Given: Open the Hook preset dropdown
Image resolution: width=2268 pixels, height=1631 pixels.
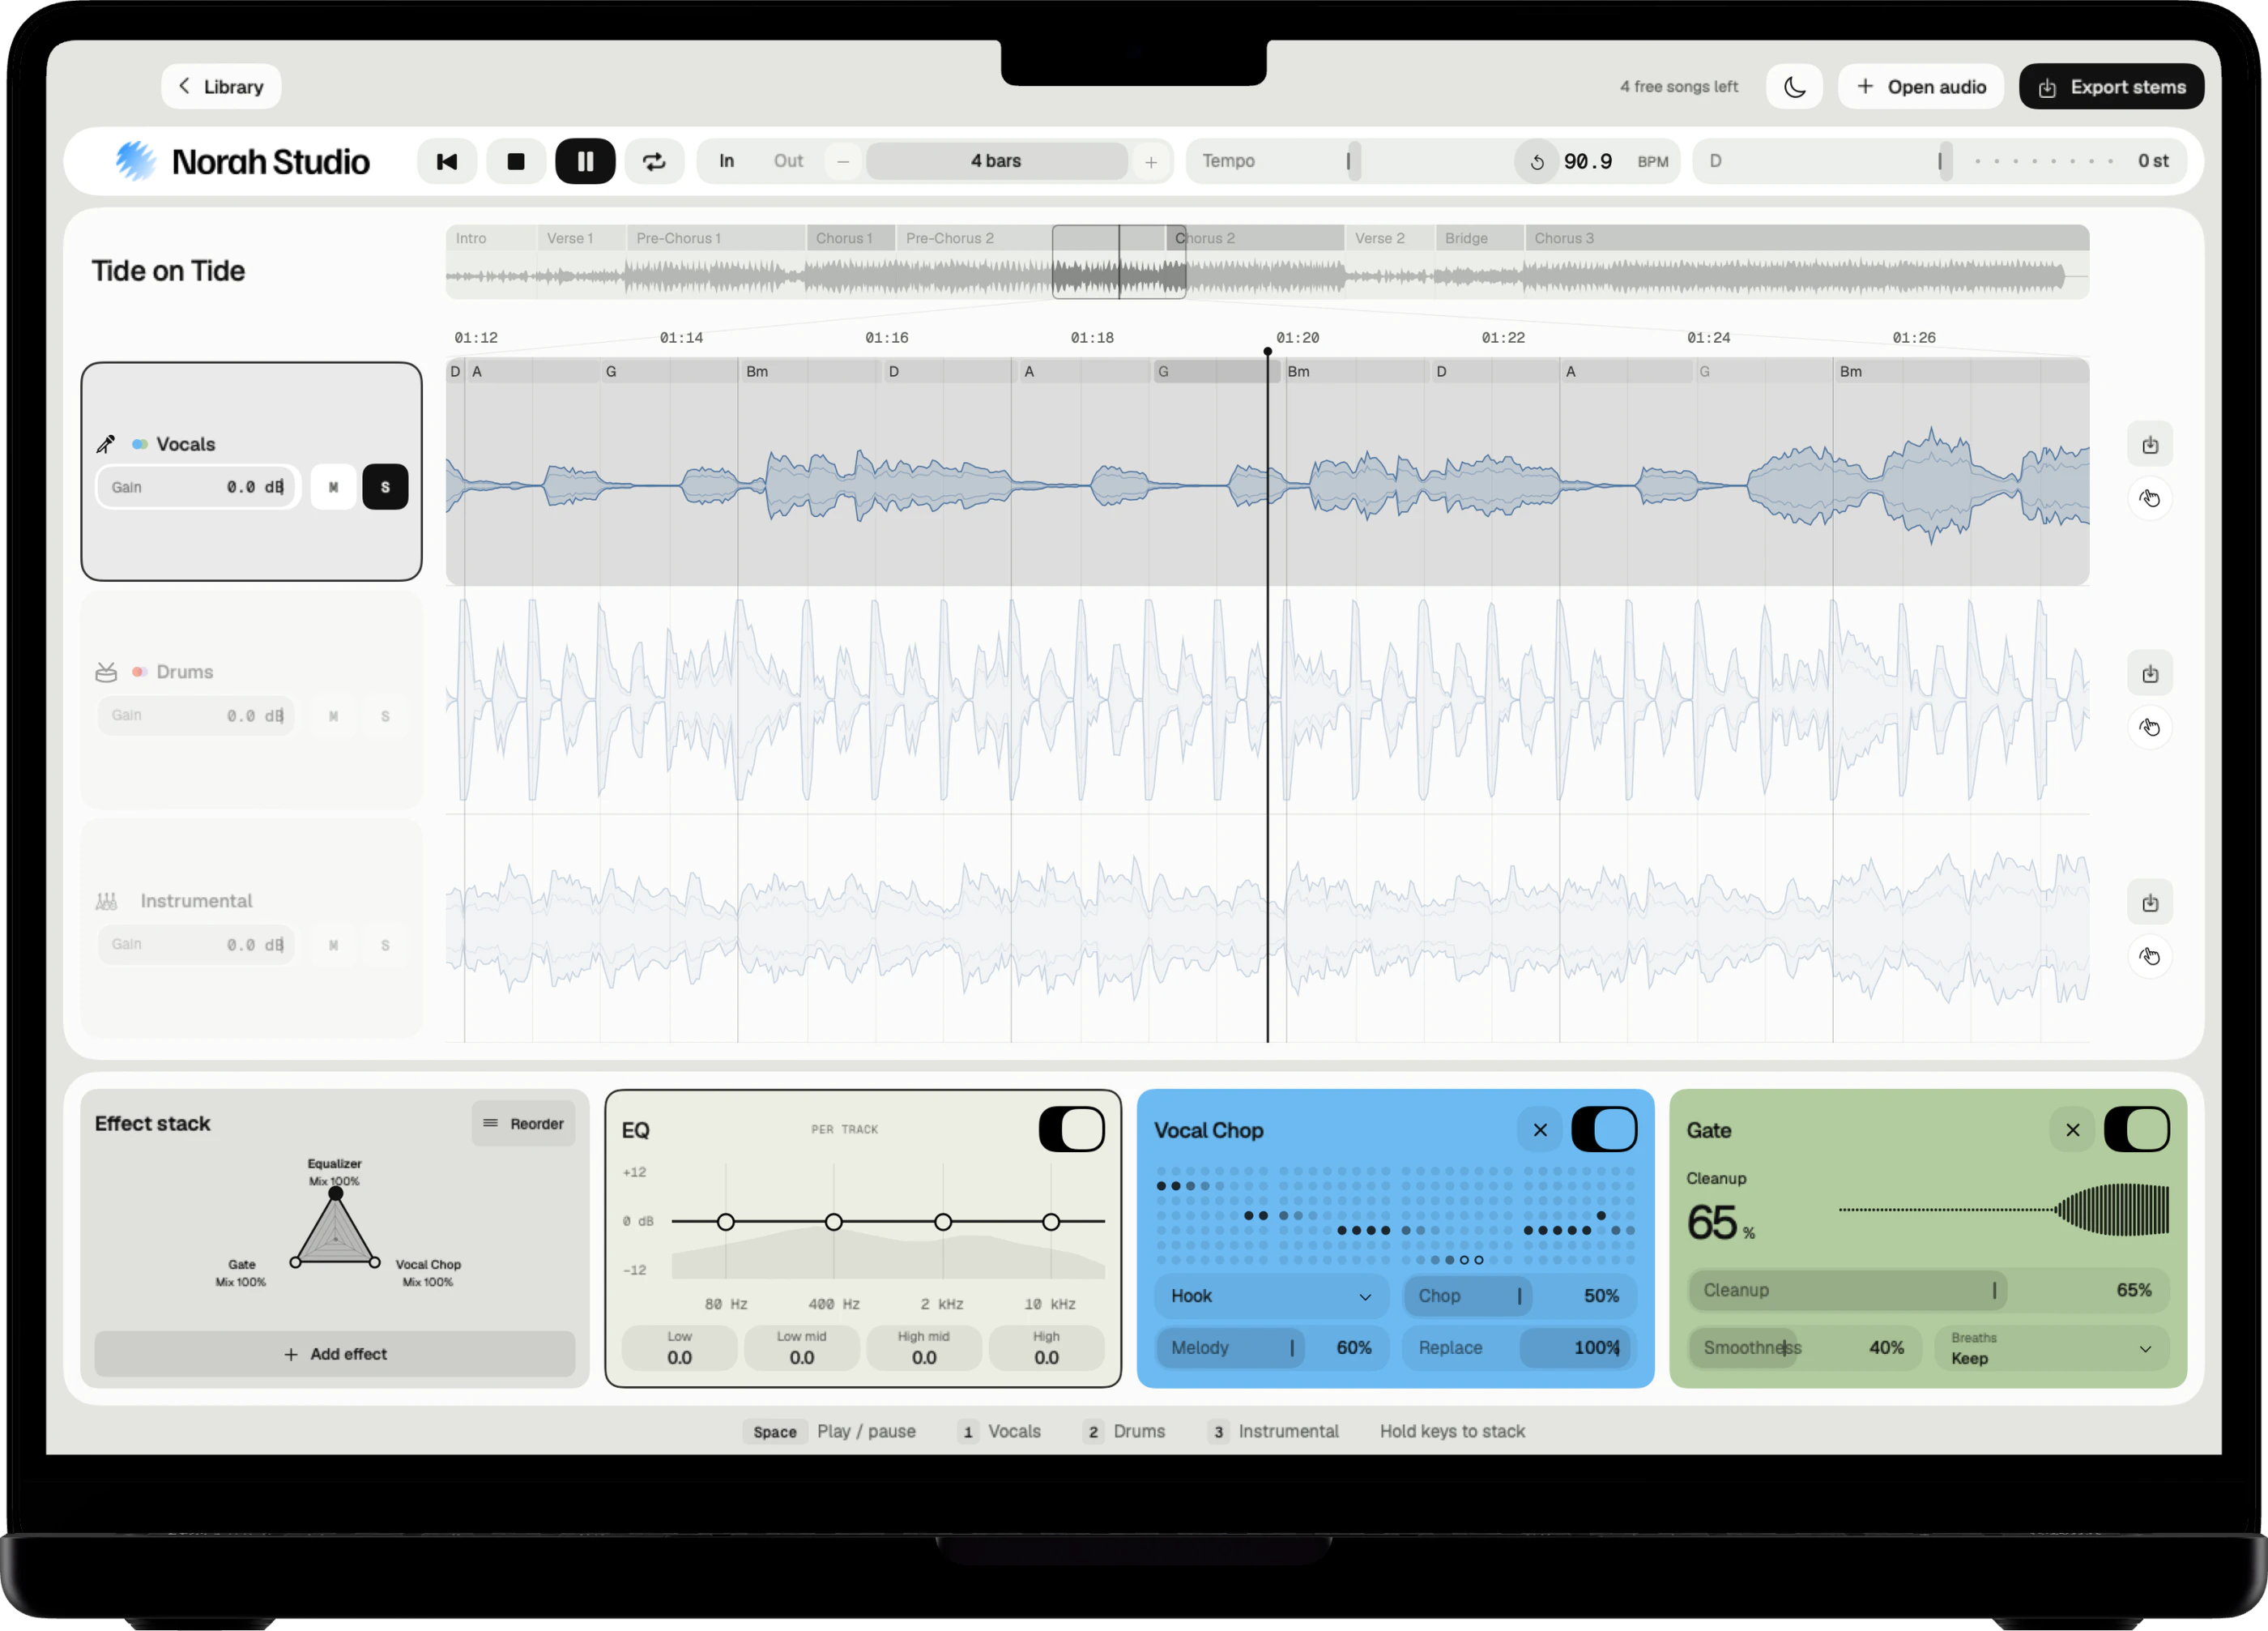Looking at the screenshot, I should [x=1271, y=1296].
